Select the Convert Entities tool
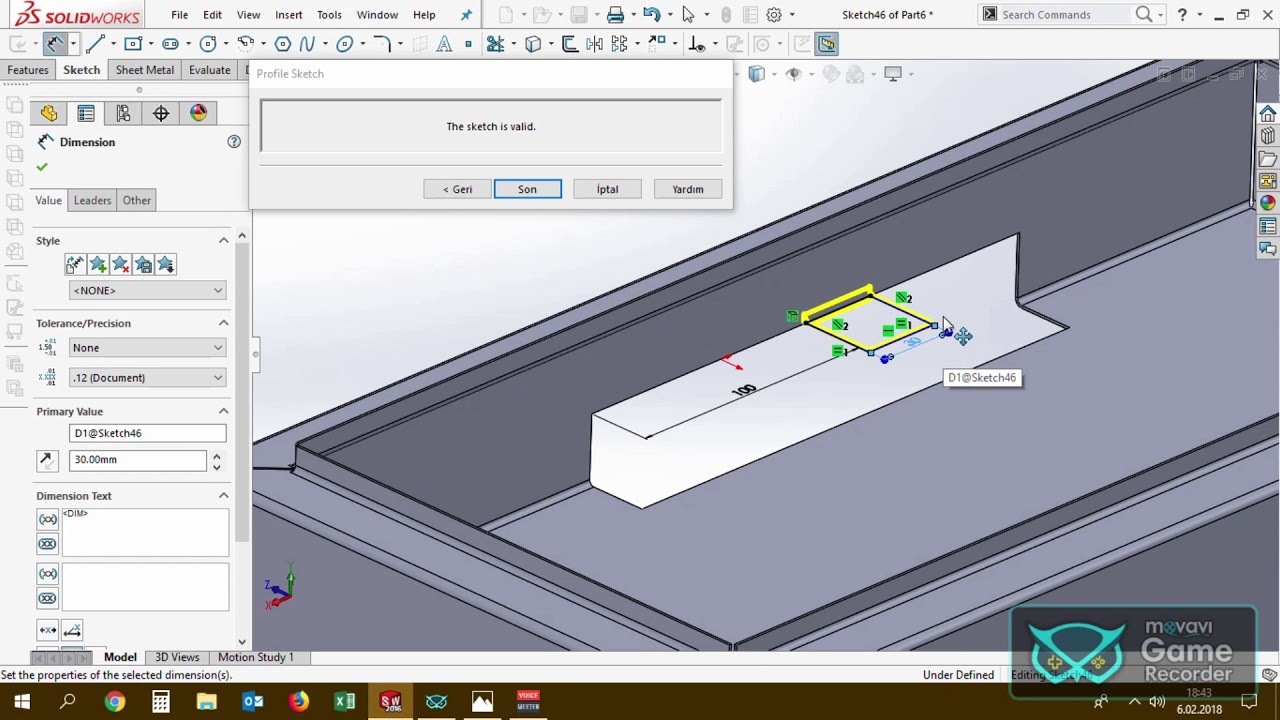1280x720 pixels. (533, 44)
